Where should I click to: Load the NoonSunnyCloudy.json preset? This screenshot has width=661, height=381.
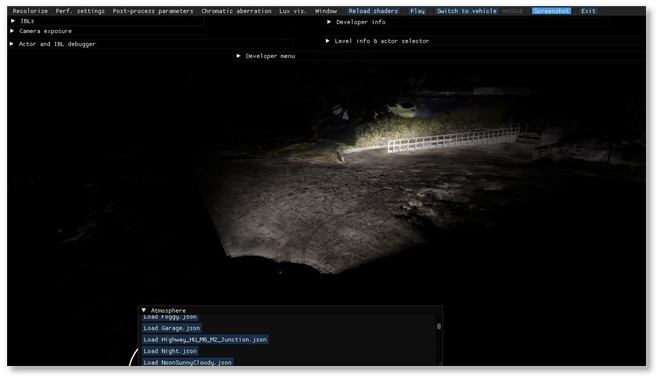pos(188,362)
